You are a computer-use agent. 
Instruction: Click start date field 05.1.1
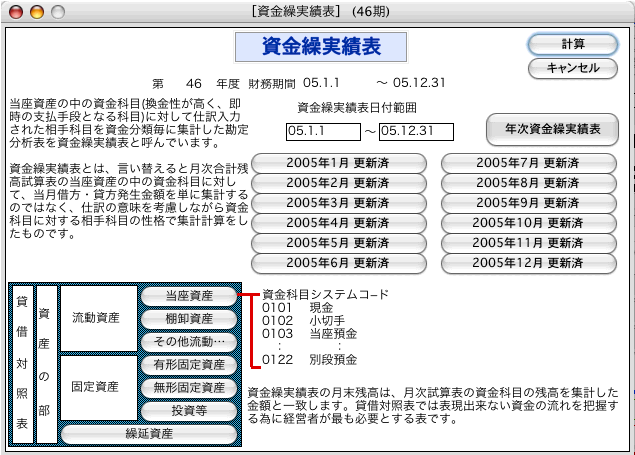[321, 133]
